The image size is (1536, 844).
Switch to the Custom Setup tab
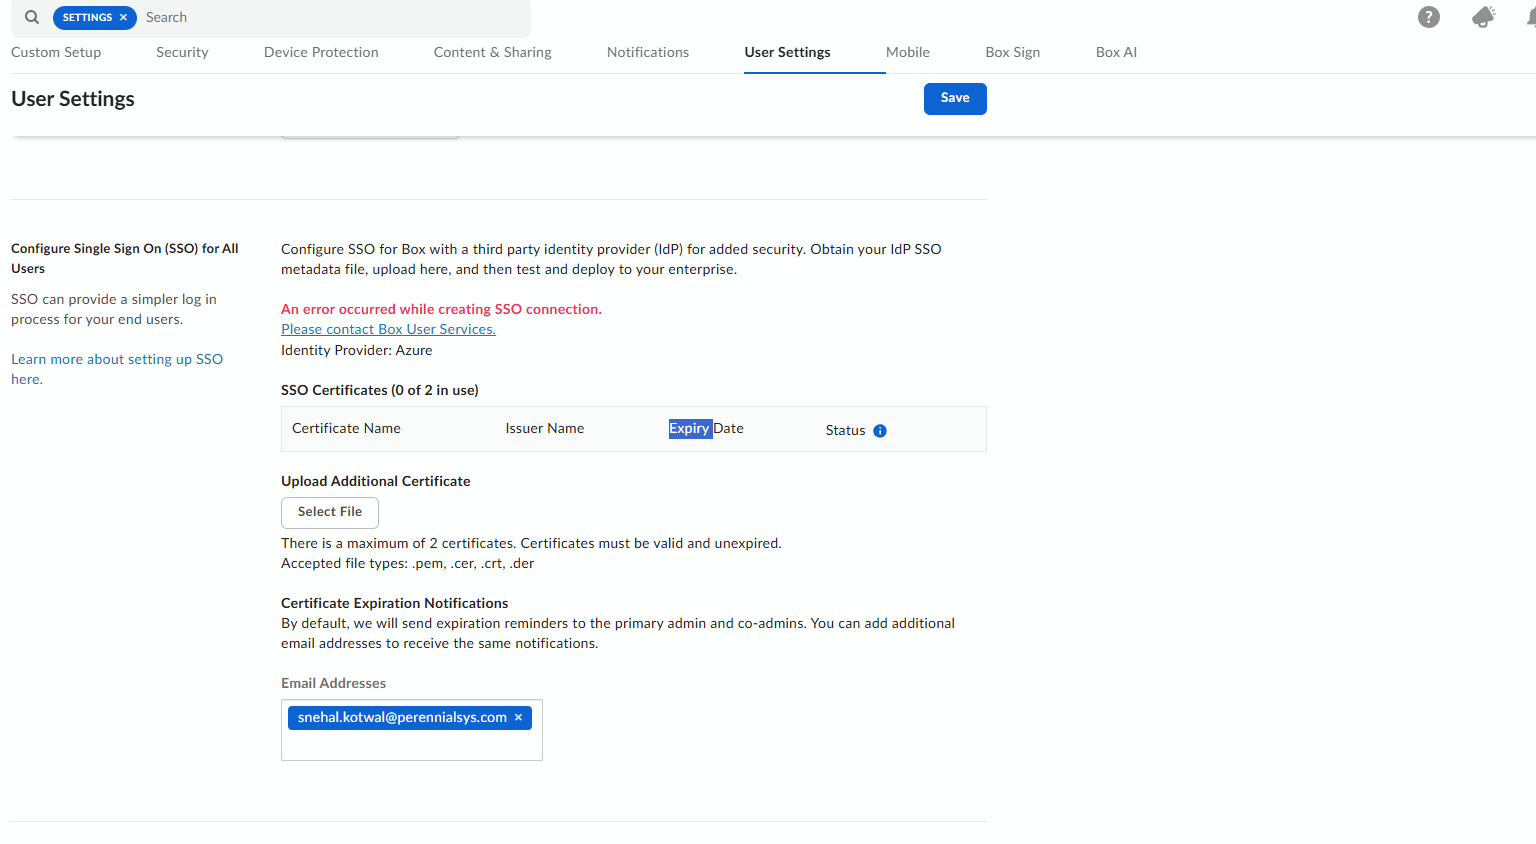[56, 52]
